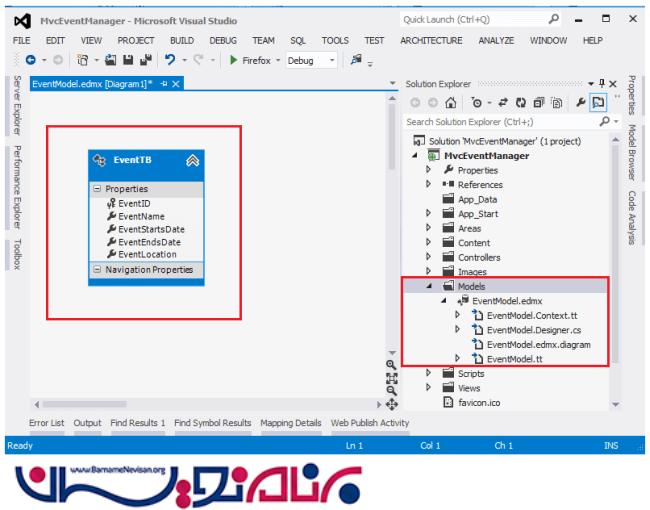Open the DEBUG menu
Screen dimensions: 650x510
point(223,40)
